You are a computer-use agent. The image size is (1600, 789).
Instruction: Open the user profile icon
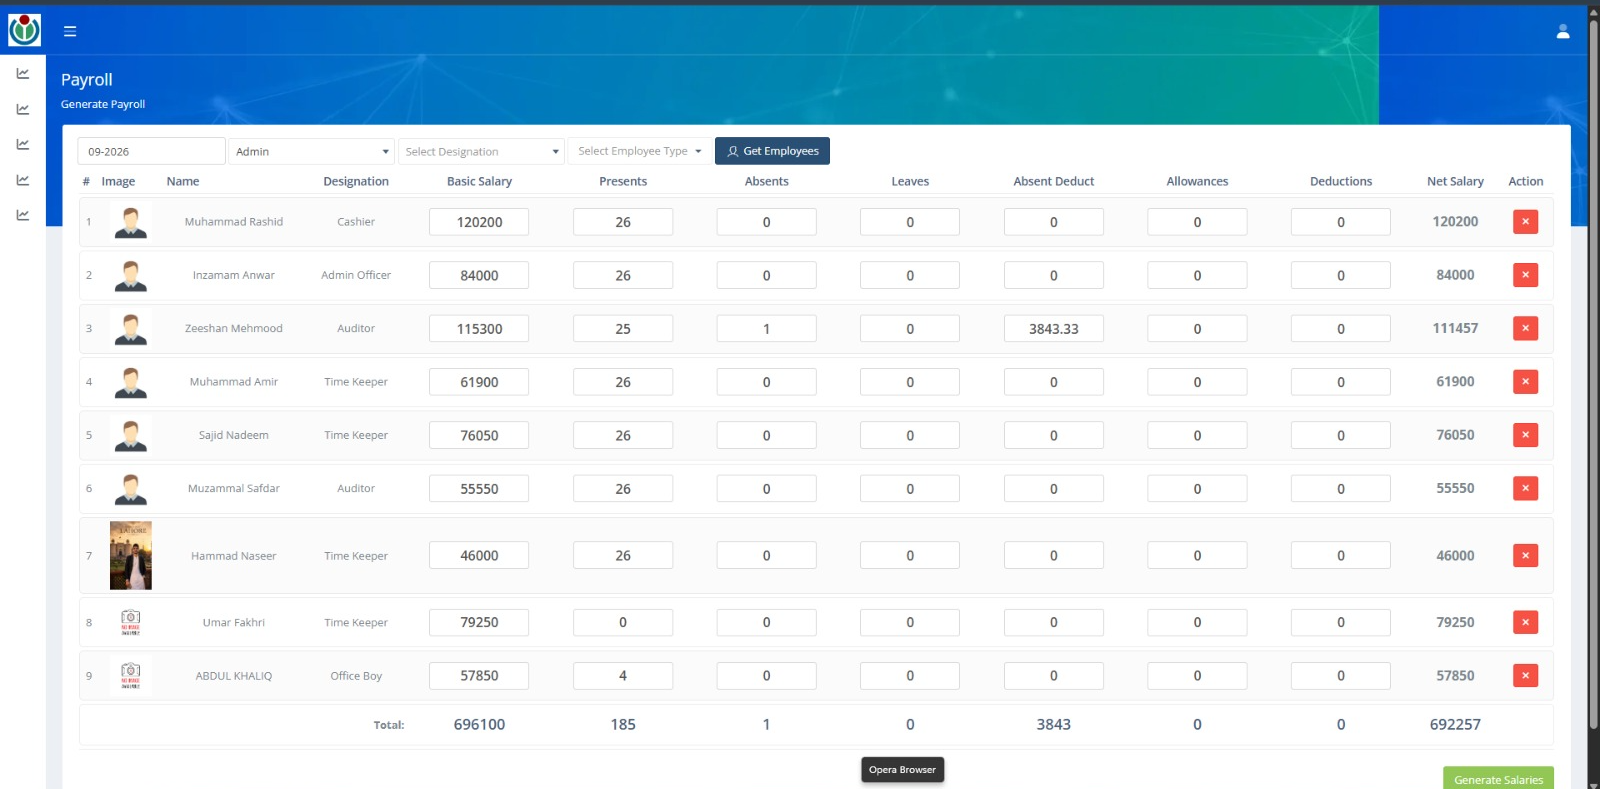(x=1563, y=31)
